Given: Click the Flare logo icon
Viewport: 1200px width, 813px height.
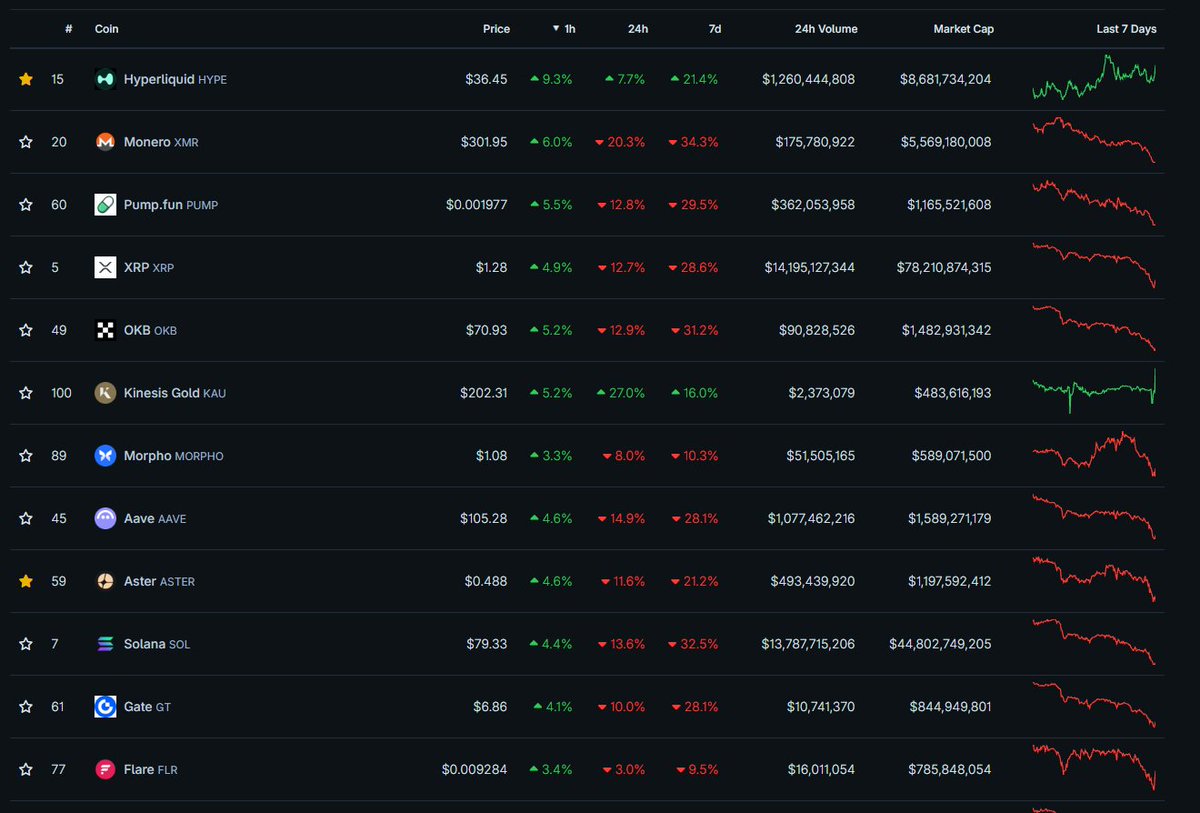Looking at the screenshot, I should (105, 769).
